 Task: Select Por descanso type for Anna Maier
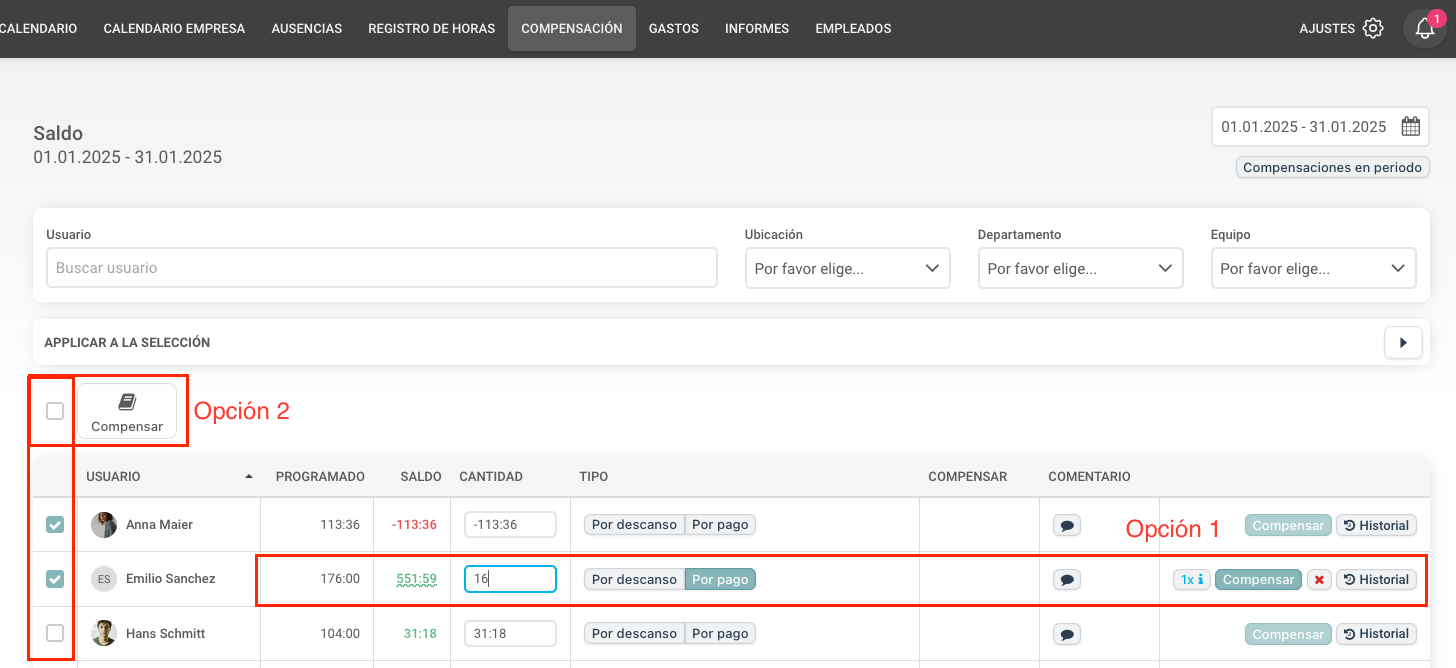tap(634, 525)
